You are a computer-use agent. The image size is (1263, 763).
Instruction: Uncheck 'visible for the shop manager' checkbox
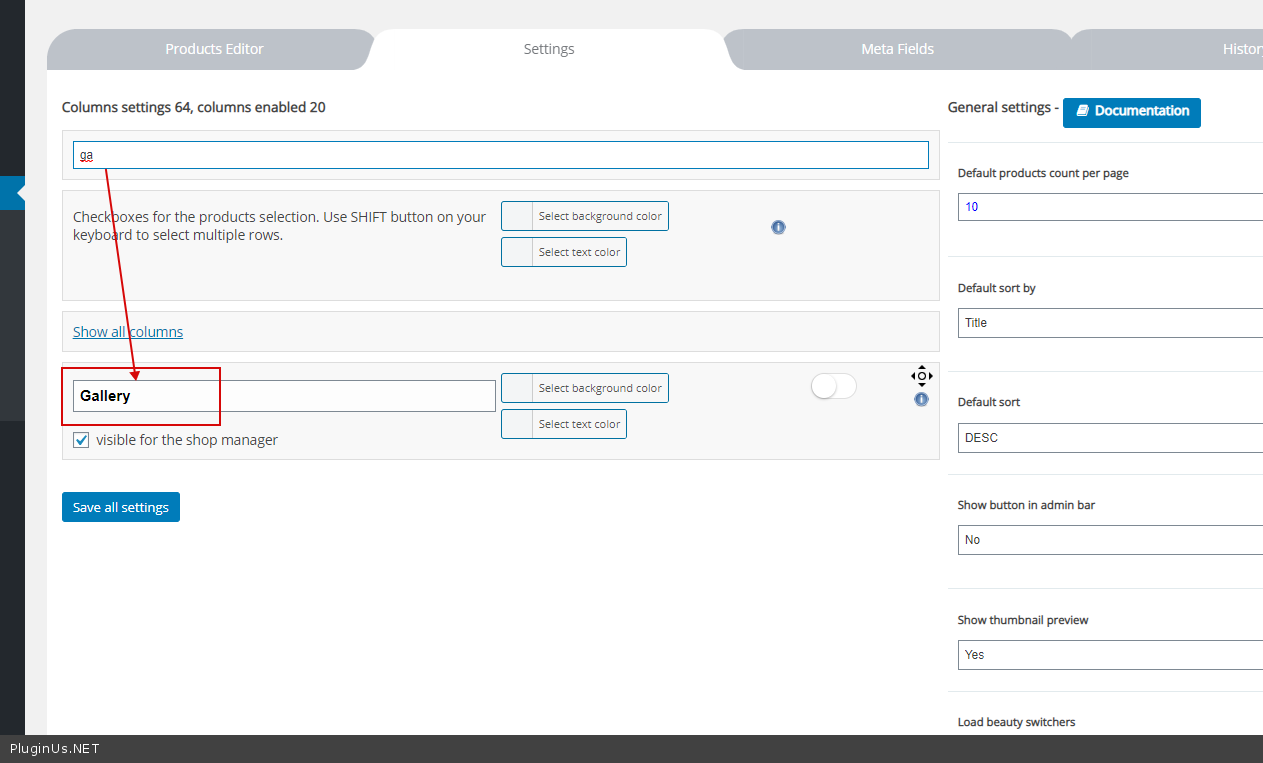pyautogui.click(x=82, y=440)
